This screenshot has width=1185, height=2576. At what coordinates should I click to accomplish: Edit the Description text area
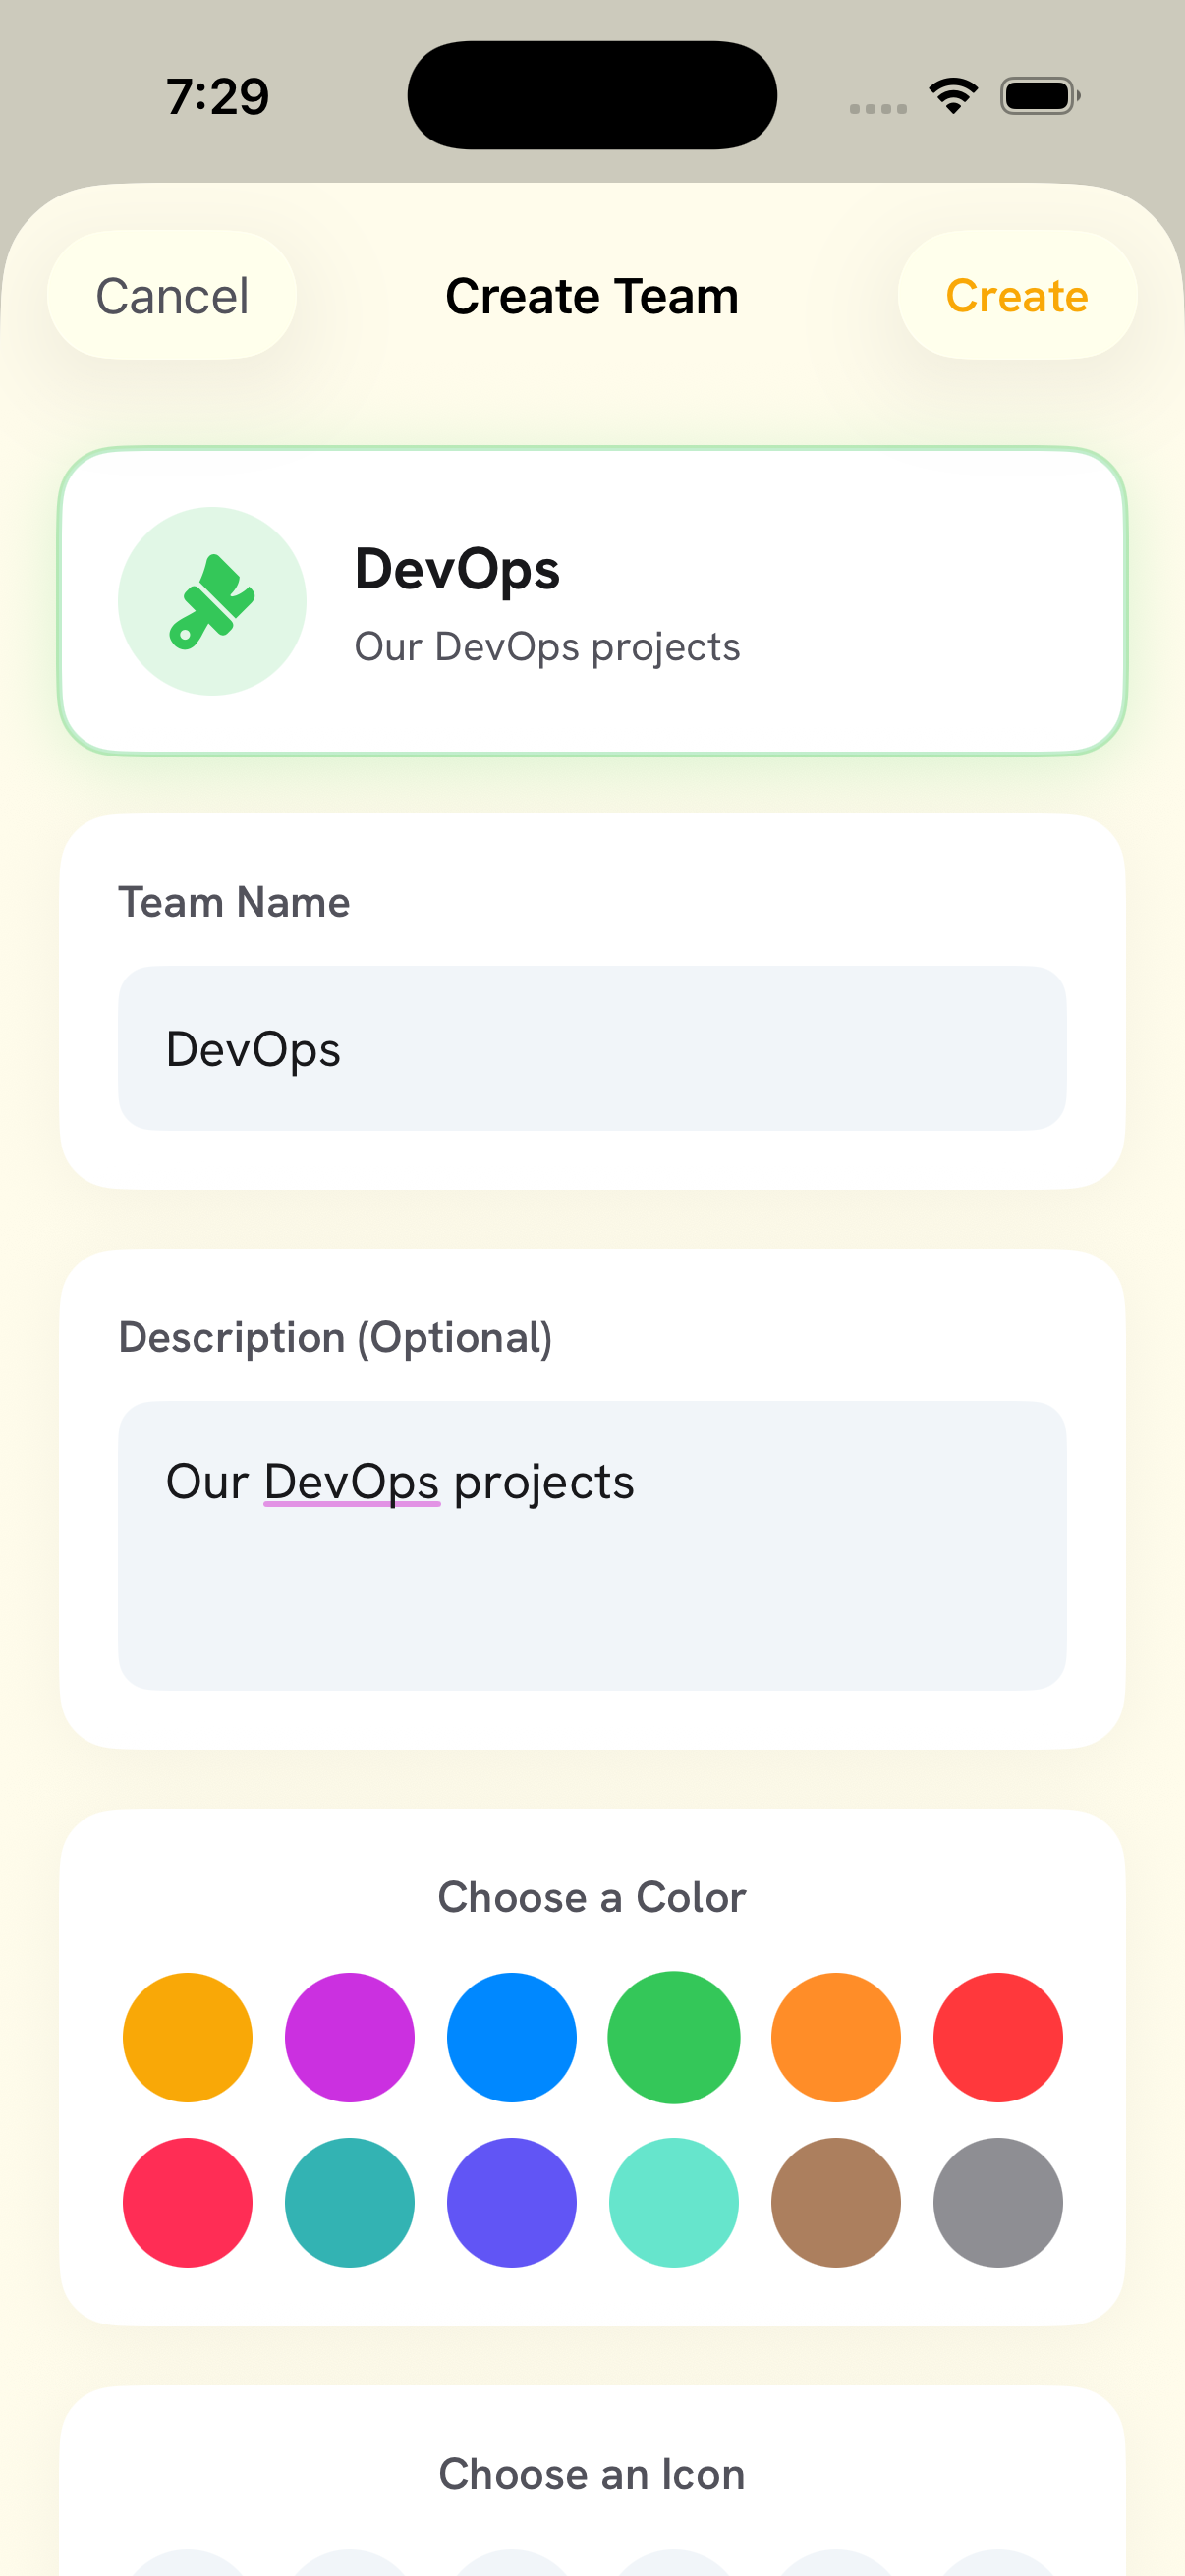(592, 1545)
